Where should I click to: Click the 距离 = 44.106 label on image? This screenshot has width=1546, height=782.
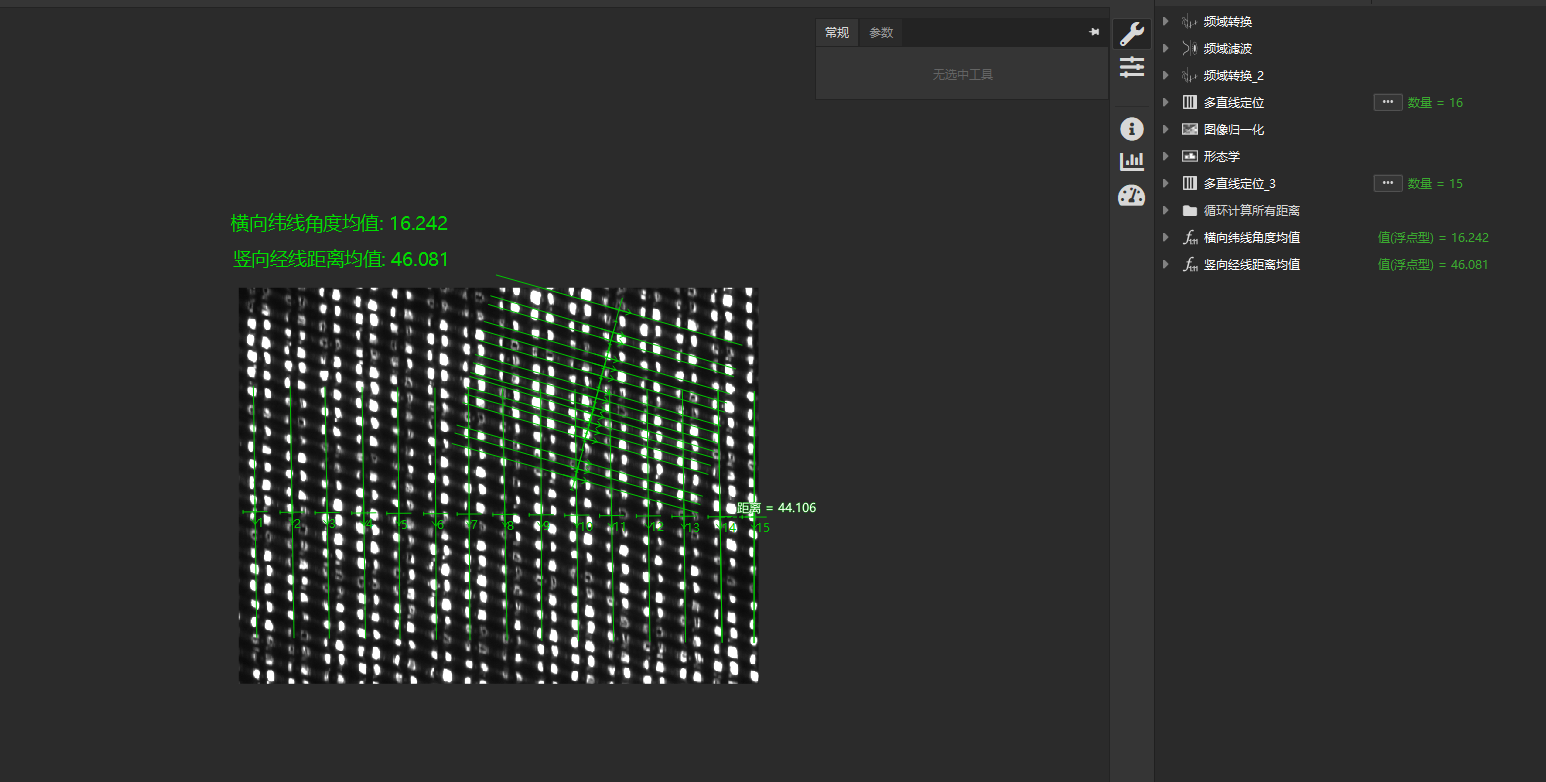coord(777,508)
